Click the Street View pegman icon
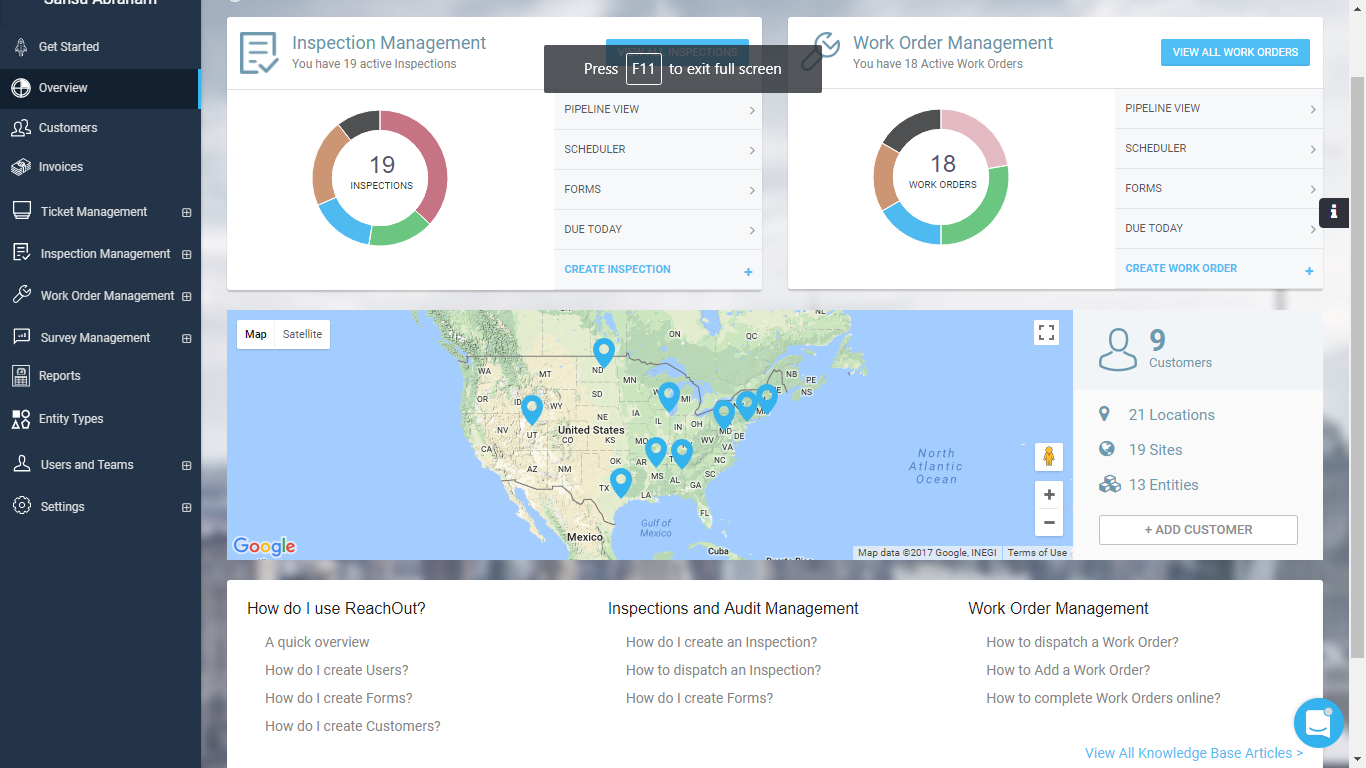Viewport: 1366px width, 768px height. tap(1048, 457)
